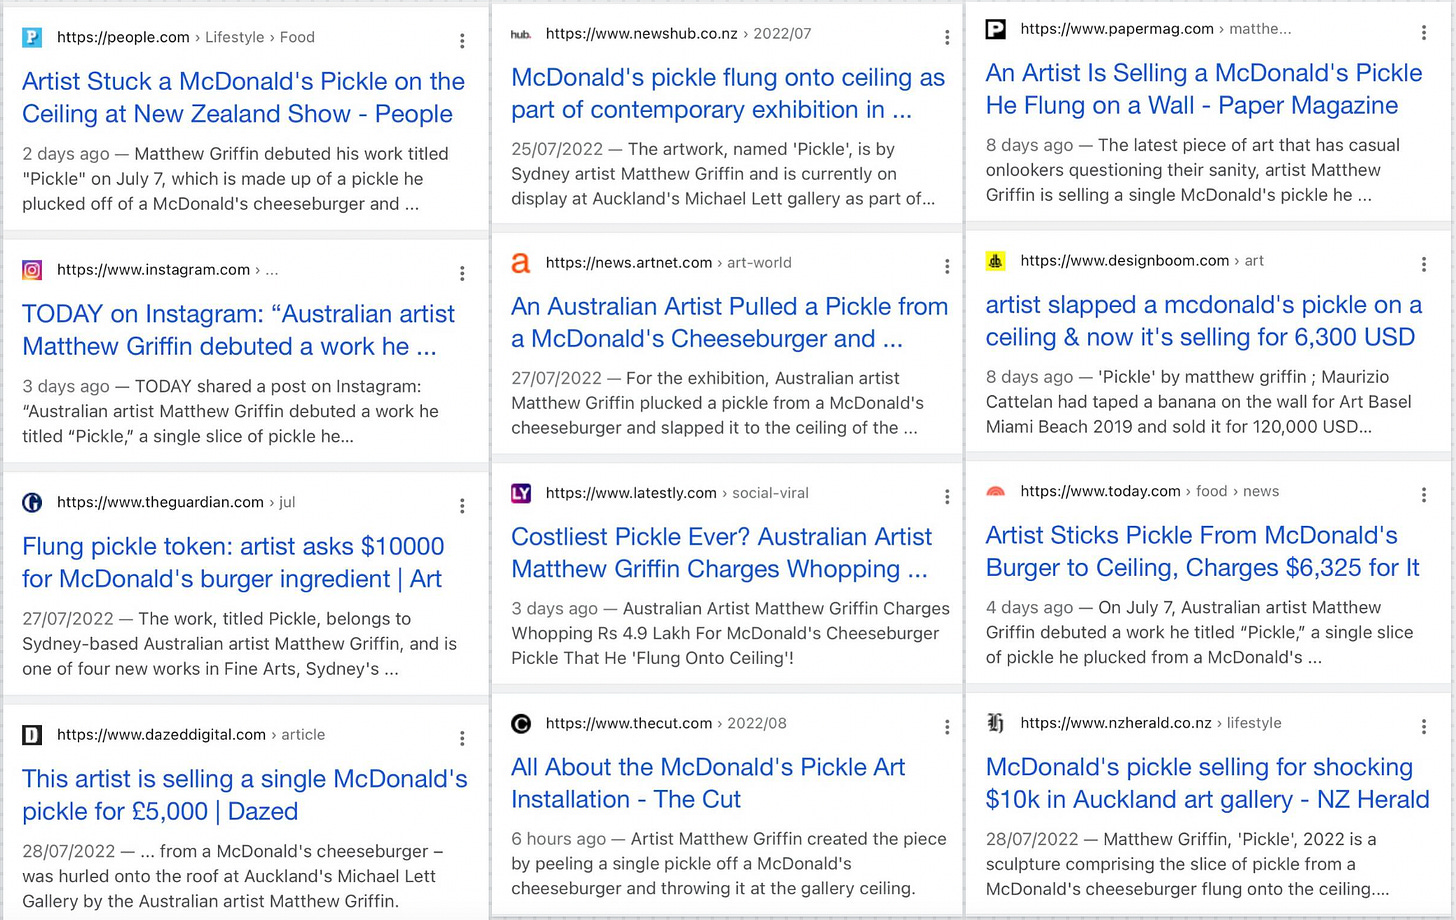The height and width of the screenshot is (920, 1456).
Task: Click the LatestLY snippet mentioning 'Rs 4.9 Lakh'
Action: click(x=731, y=633)
